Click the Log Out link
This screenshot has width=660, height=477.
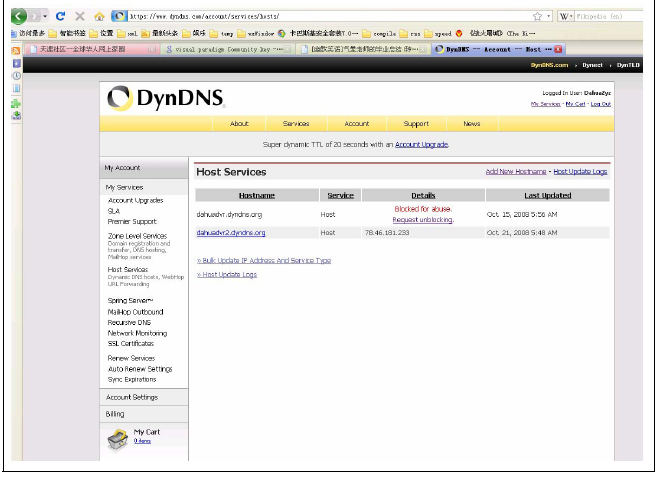(x=601, y=104)
